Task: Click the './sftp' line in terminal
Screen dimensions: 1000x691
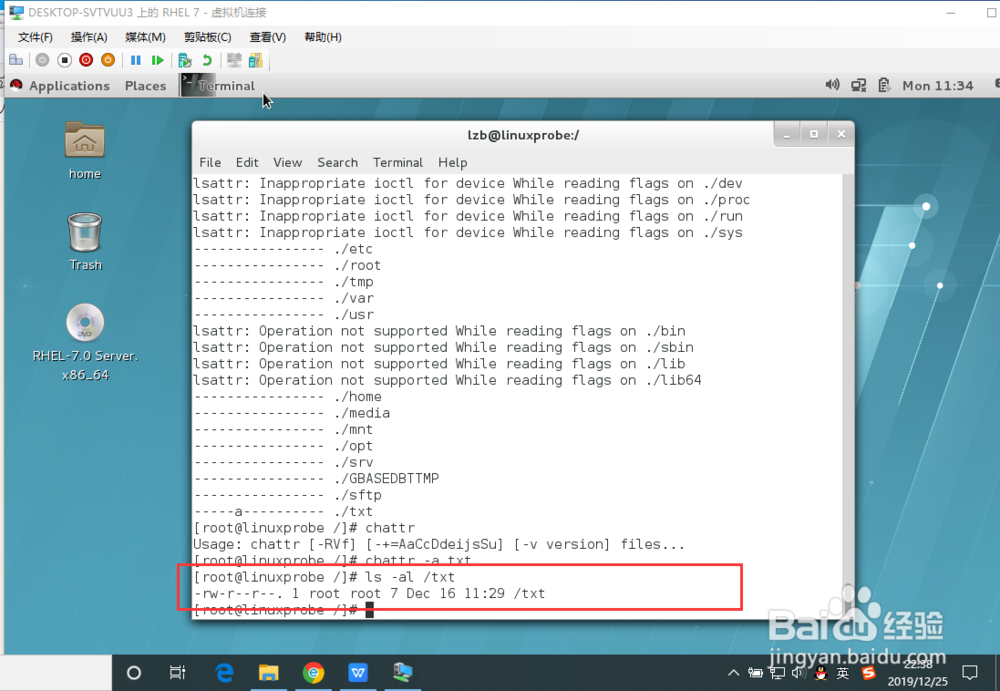Action: (x=288, y=495)
